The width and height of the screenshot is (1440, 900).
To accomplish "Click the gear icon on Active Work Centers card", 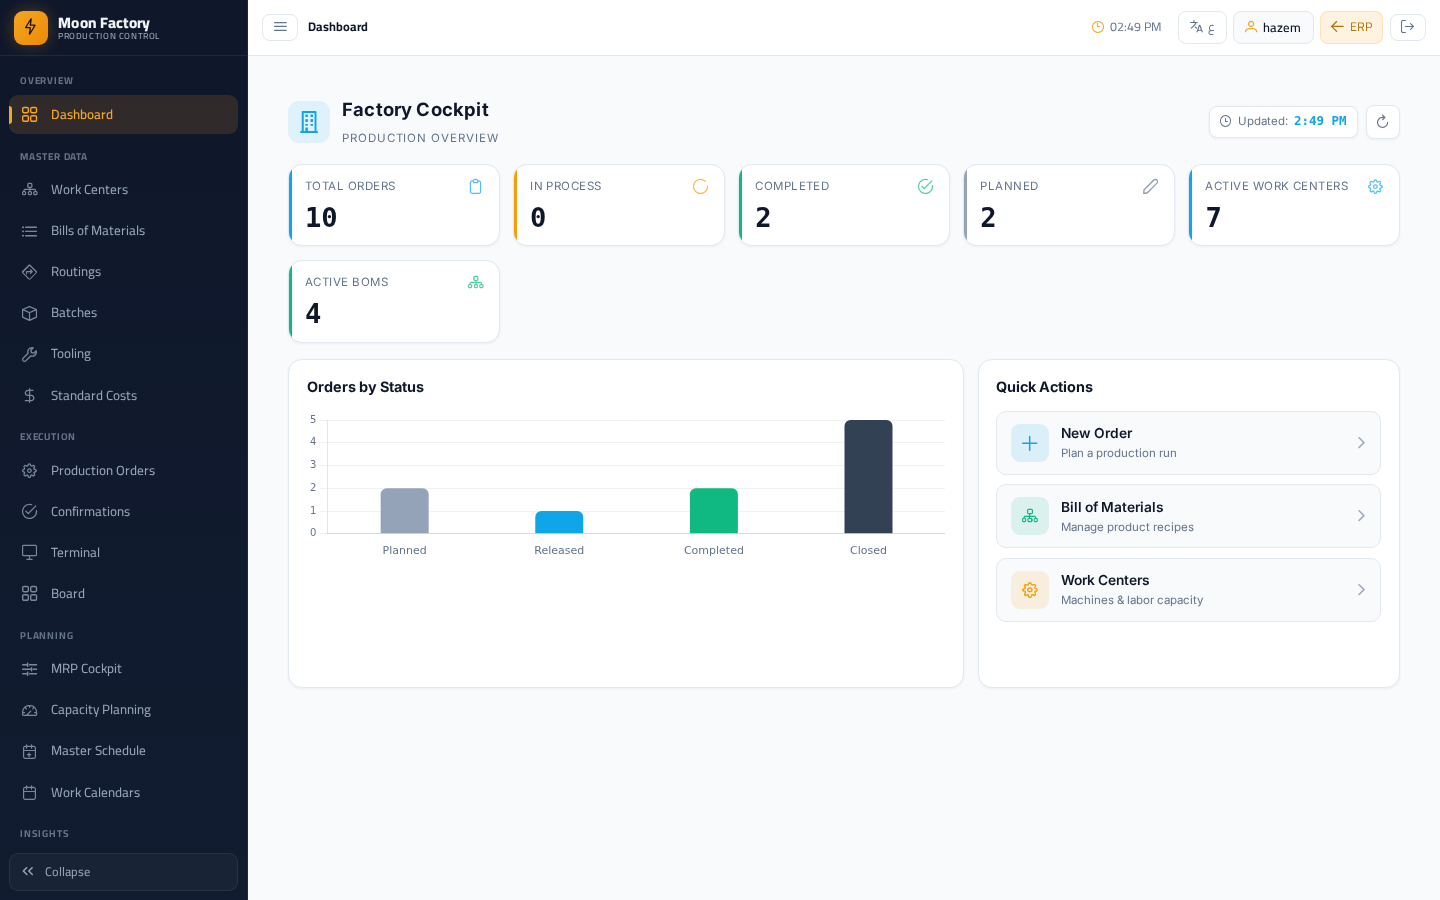I will click(1375, 187).
